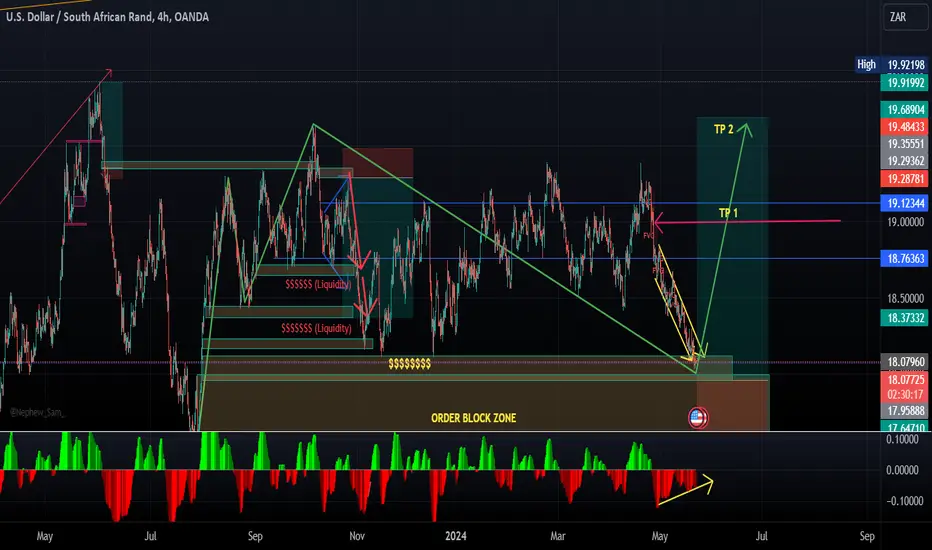Click the 18.50000 price scale value
The height and width of the screenshot is (550, 932).
coord(905,298)
